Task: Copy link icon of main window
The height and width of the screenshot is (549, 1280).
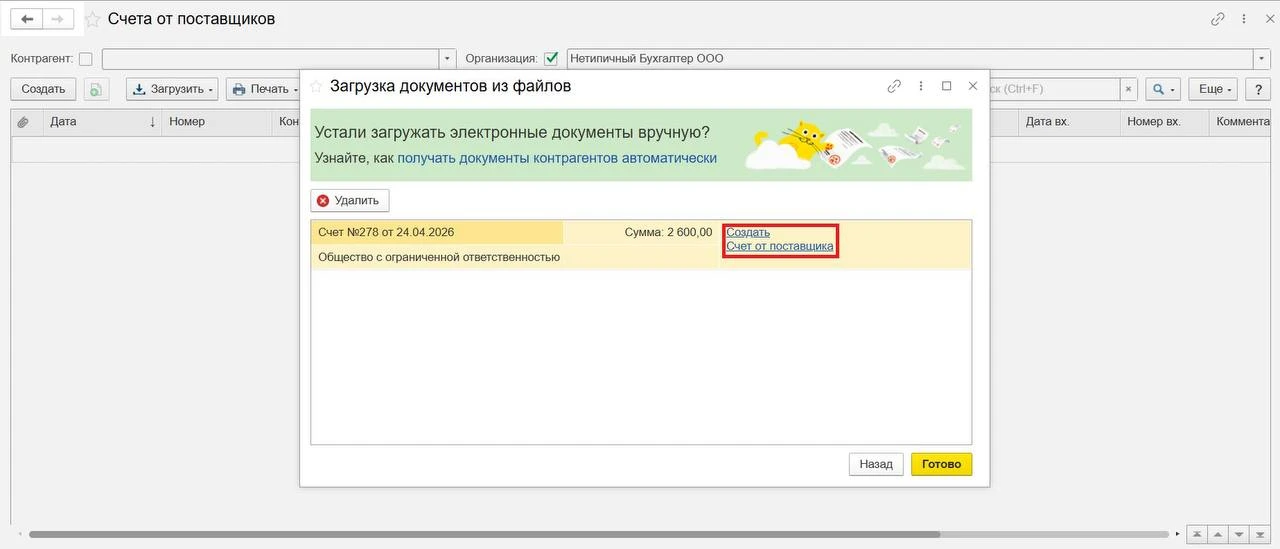Action: 1217,19
